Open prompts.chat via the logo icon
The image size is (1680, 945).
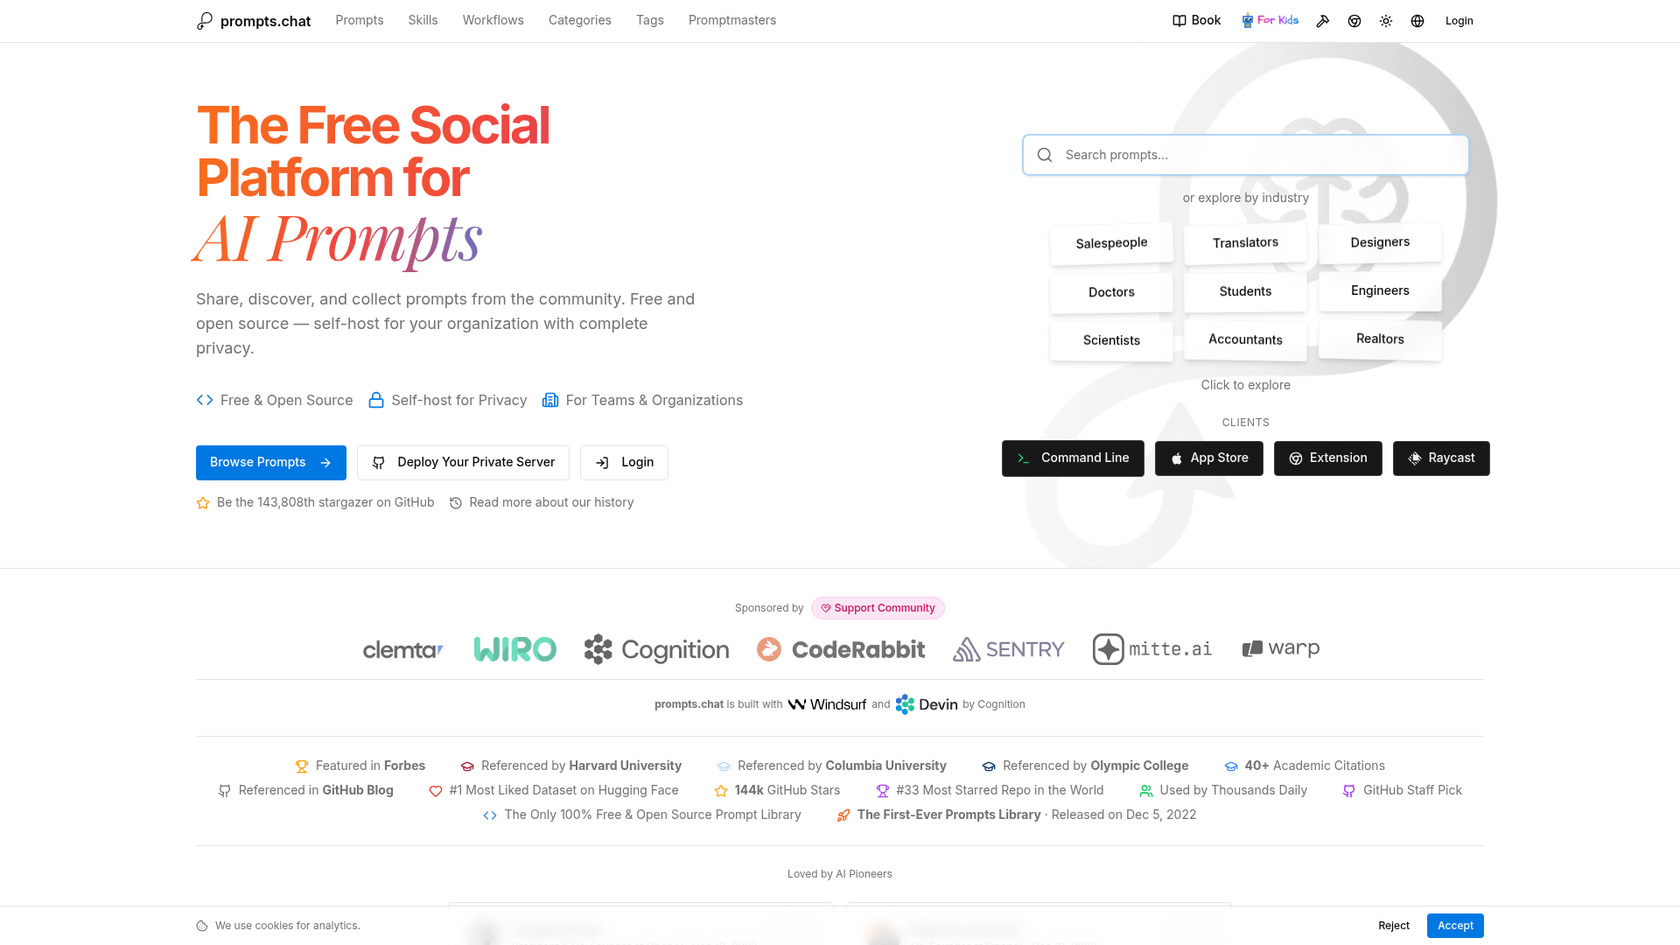tap(204, 20)
